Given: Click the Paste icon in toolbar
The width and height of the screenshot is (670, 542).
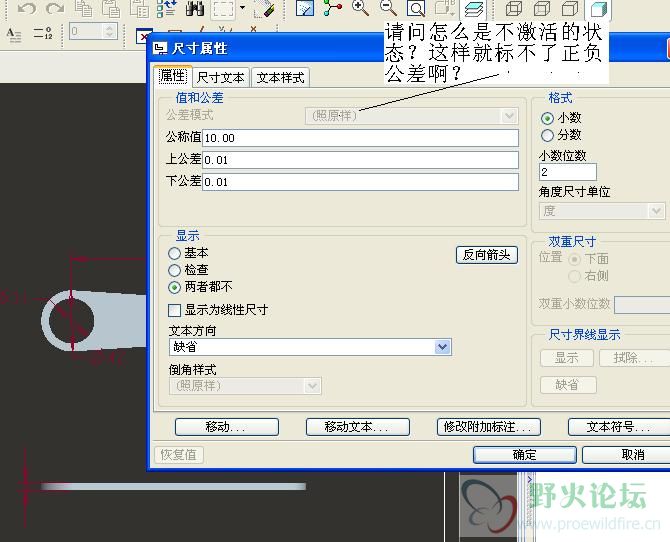Looking at the screenshot, I should pos(111,9).
